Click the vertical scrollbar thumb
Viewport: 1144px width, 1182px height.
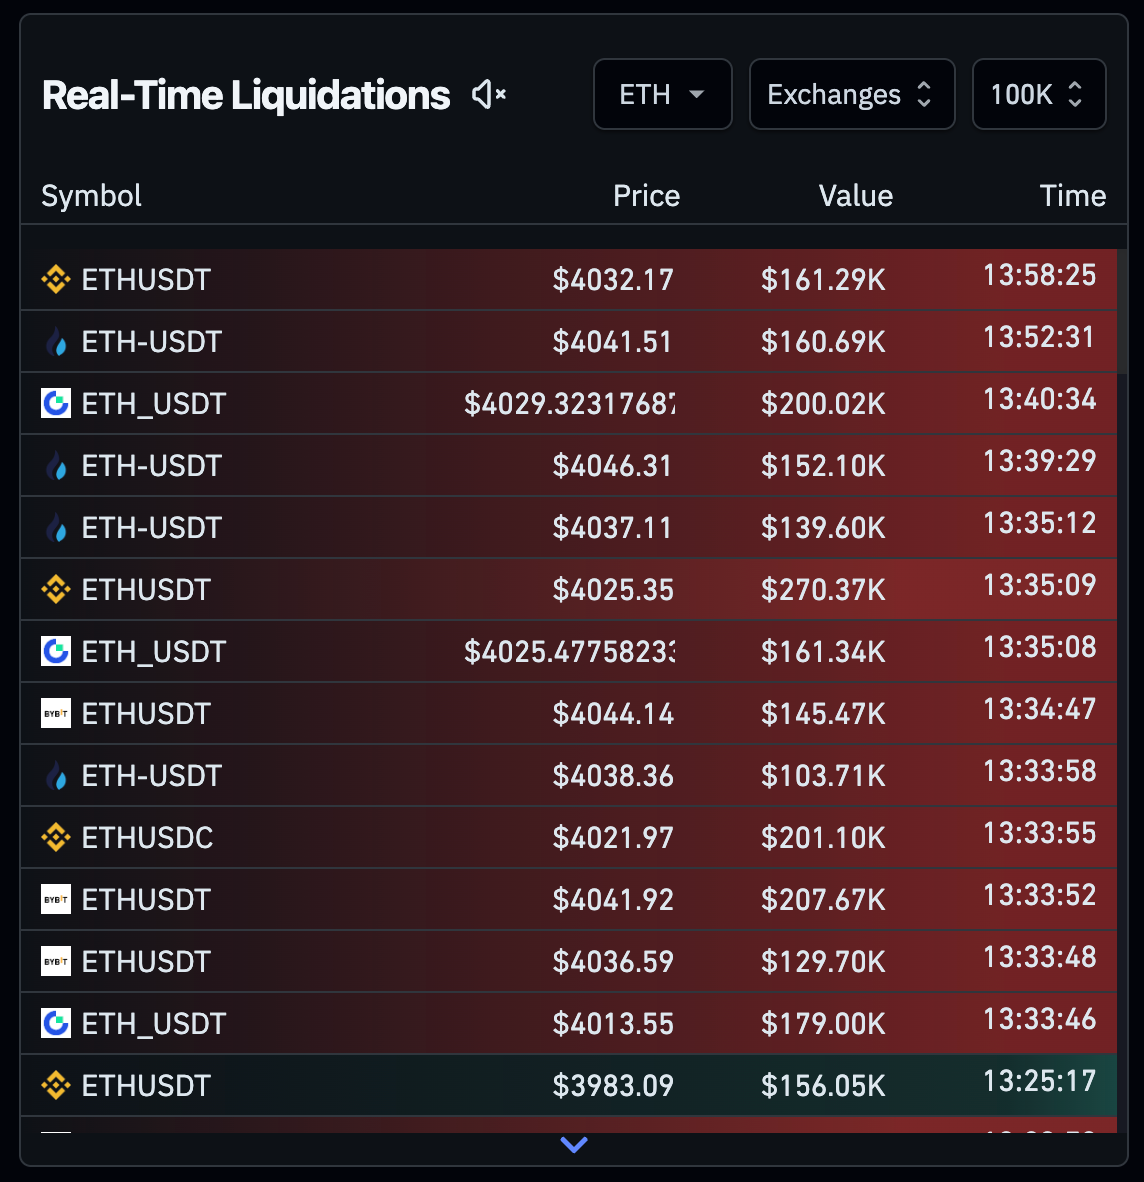(1122, 310)
